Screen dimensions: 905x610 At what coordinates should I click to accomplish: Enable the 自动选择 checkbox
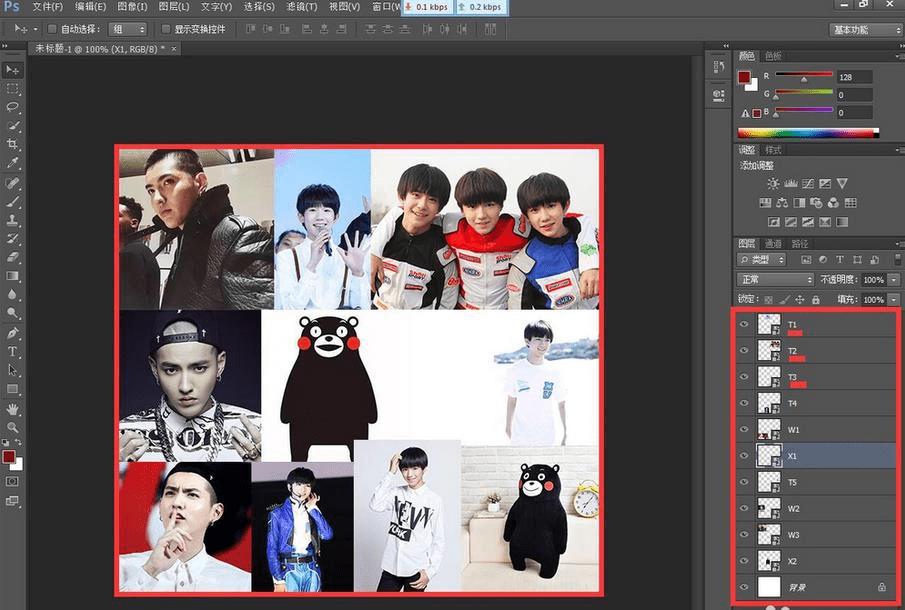point(52,30)
